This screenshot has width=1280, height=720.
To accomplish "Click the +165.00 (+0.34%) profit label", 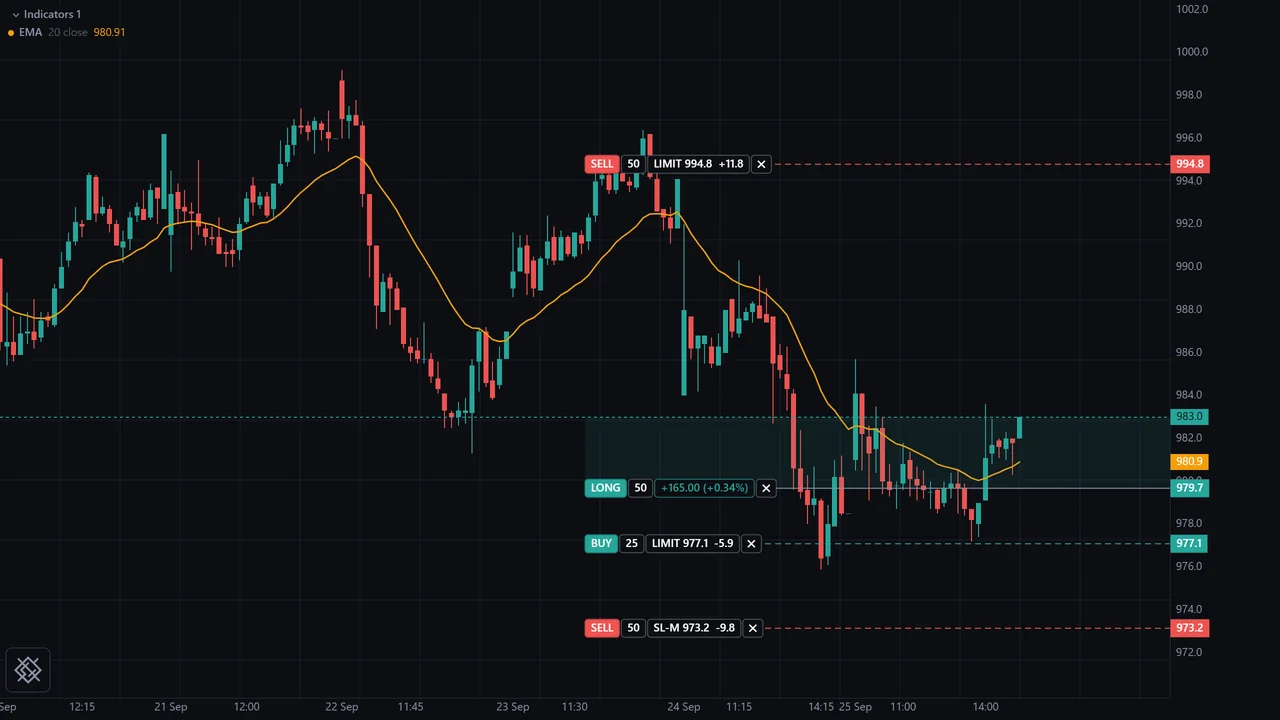I will point(704,488).
